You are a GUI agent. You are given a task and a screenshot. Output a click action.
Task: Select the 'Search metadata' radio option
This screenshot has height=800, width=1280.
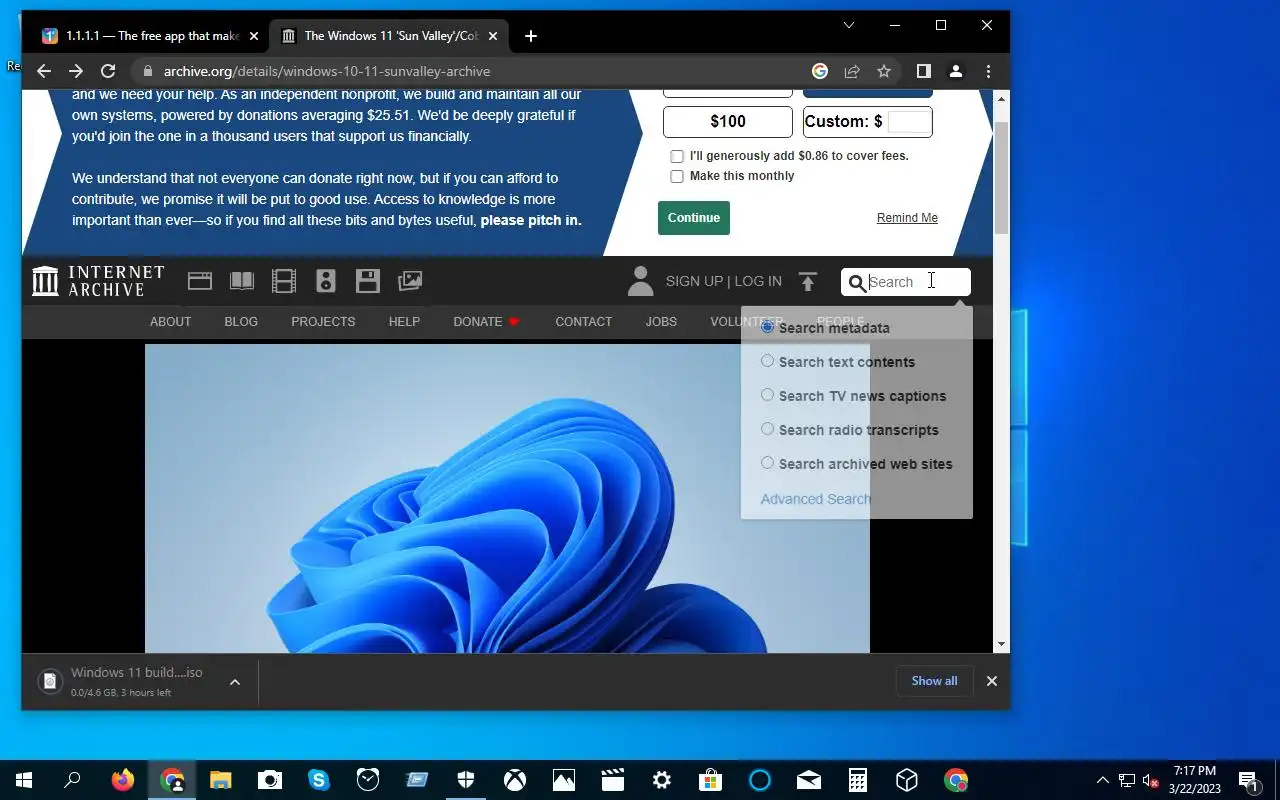point(767,327)
